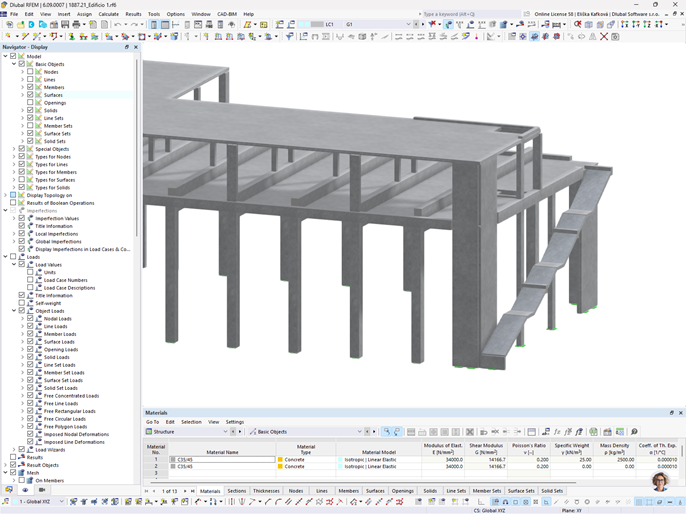Click Go To in the Materials panel
This screenshot has height=514, width=686.
[153, 422]
